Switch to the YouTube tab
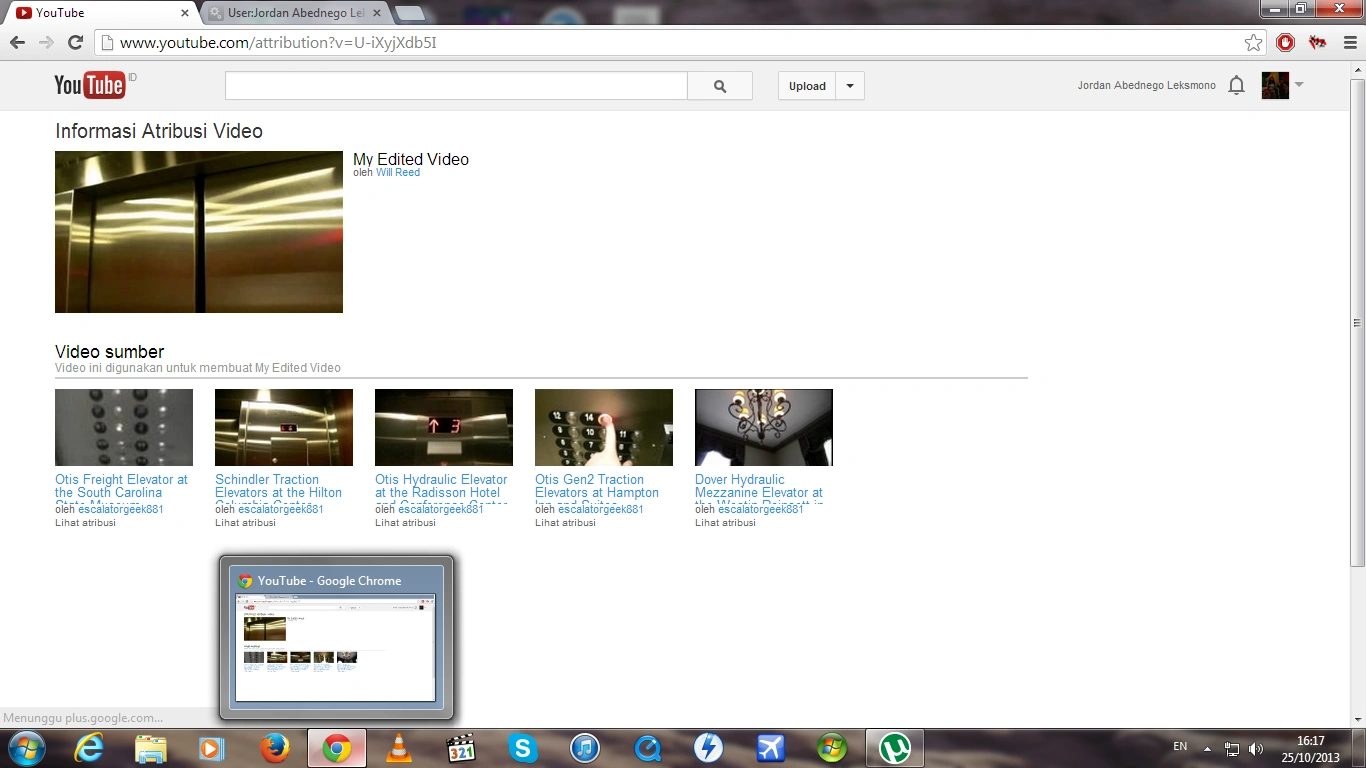Image resolution: width=1366 pixels, height=768 pixels. (100, 13)
